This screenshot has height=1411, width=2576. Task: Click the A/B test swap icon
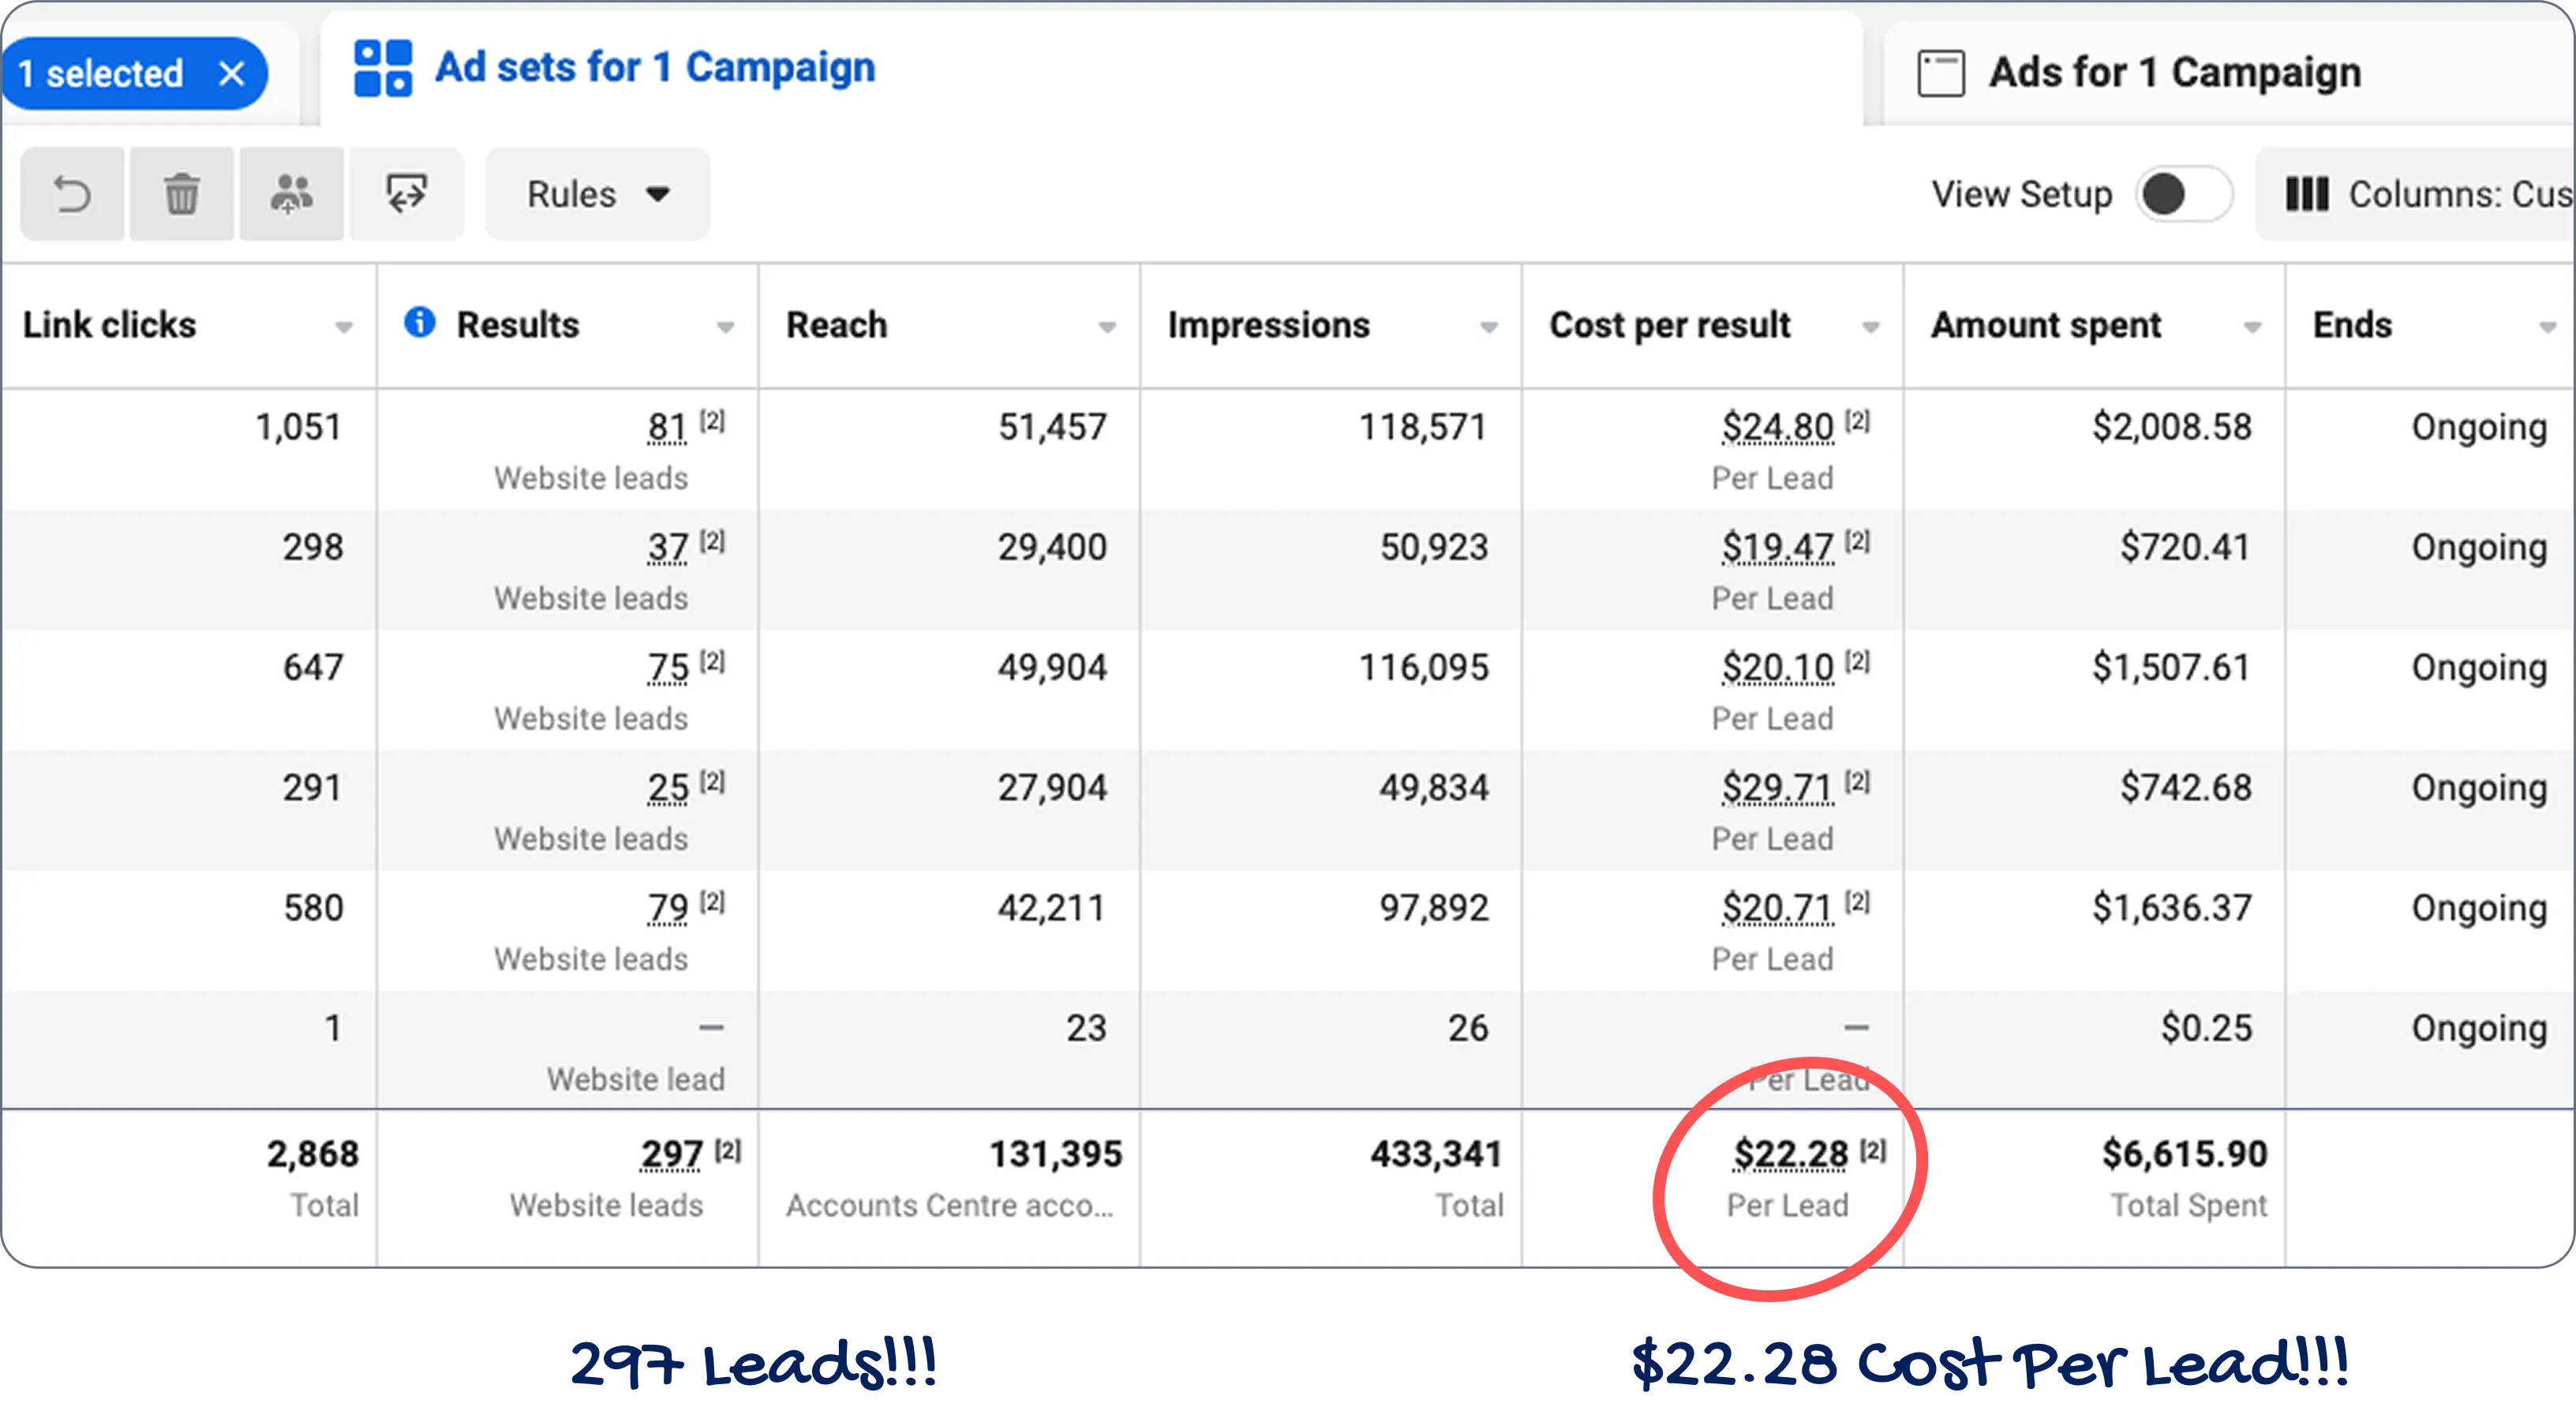click(406, 194)
